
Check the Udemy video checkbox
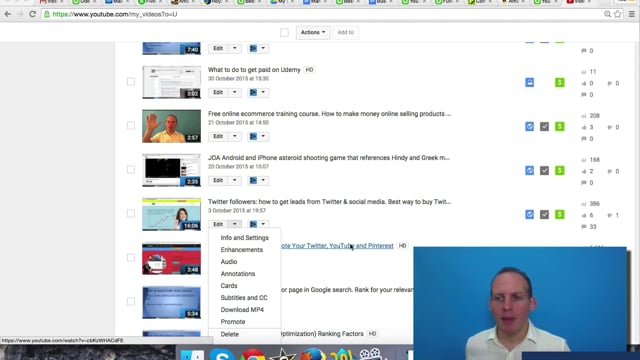(x=131, y=82)
